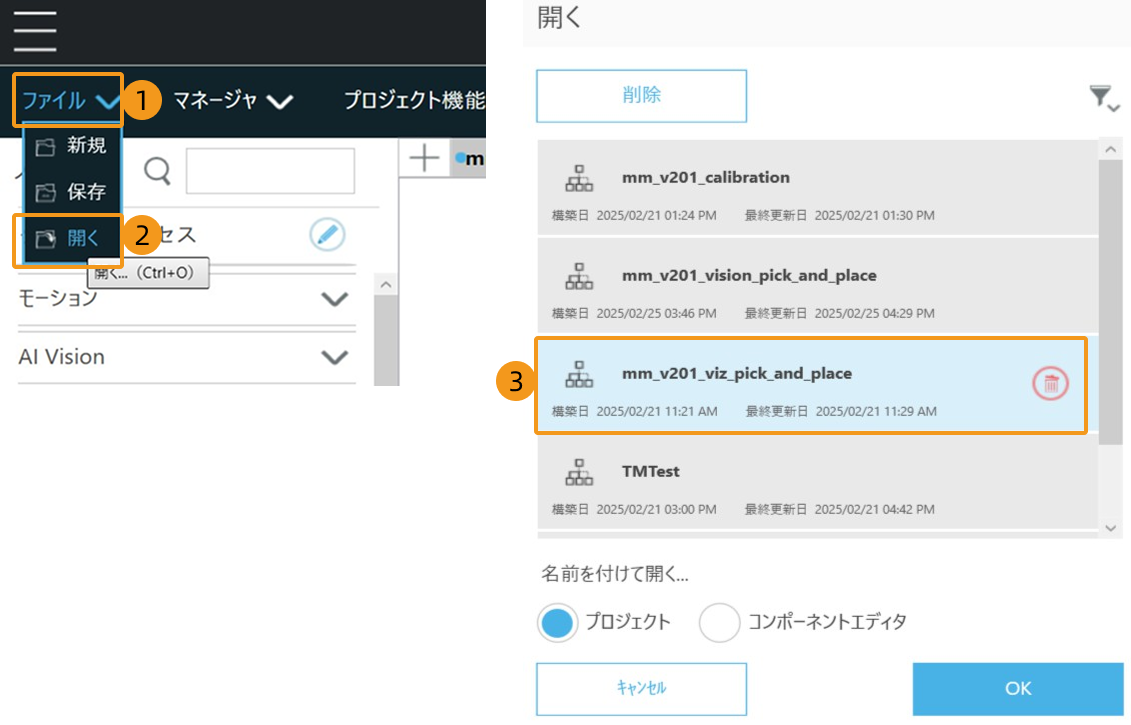Click the search magnifier icon
The width and height of the screenshot is (1131, 725).
(x=158, y=171)
